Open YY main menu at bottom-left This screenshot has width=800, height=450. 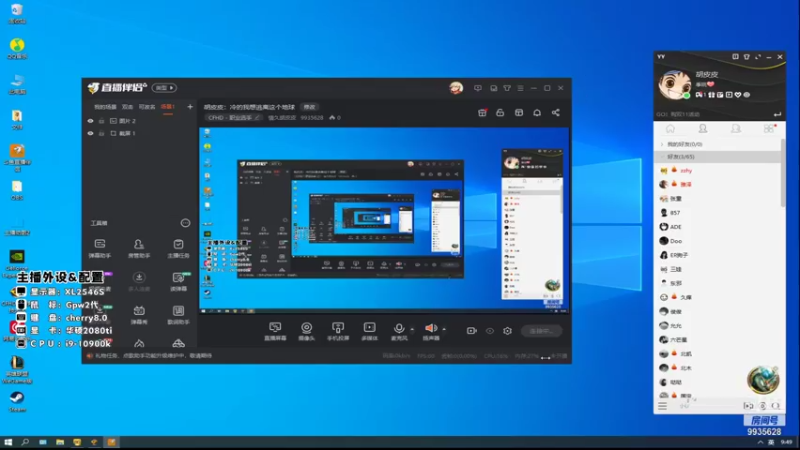tap(662, 406)
